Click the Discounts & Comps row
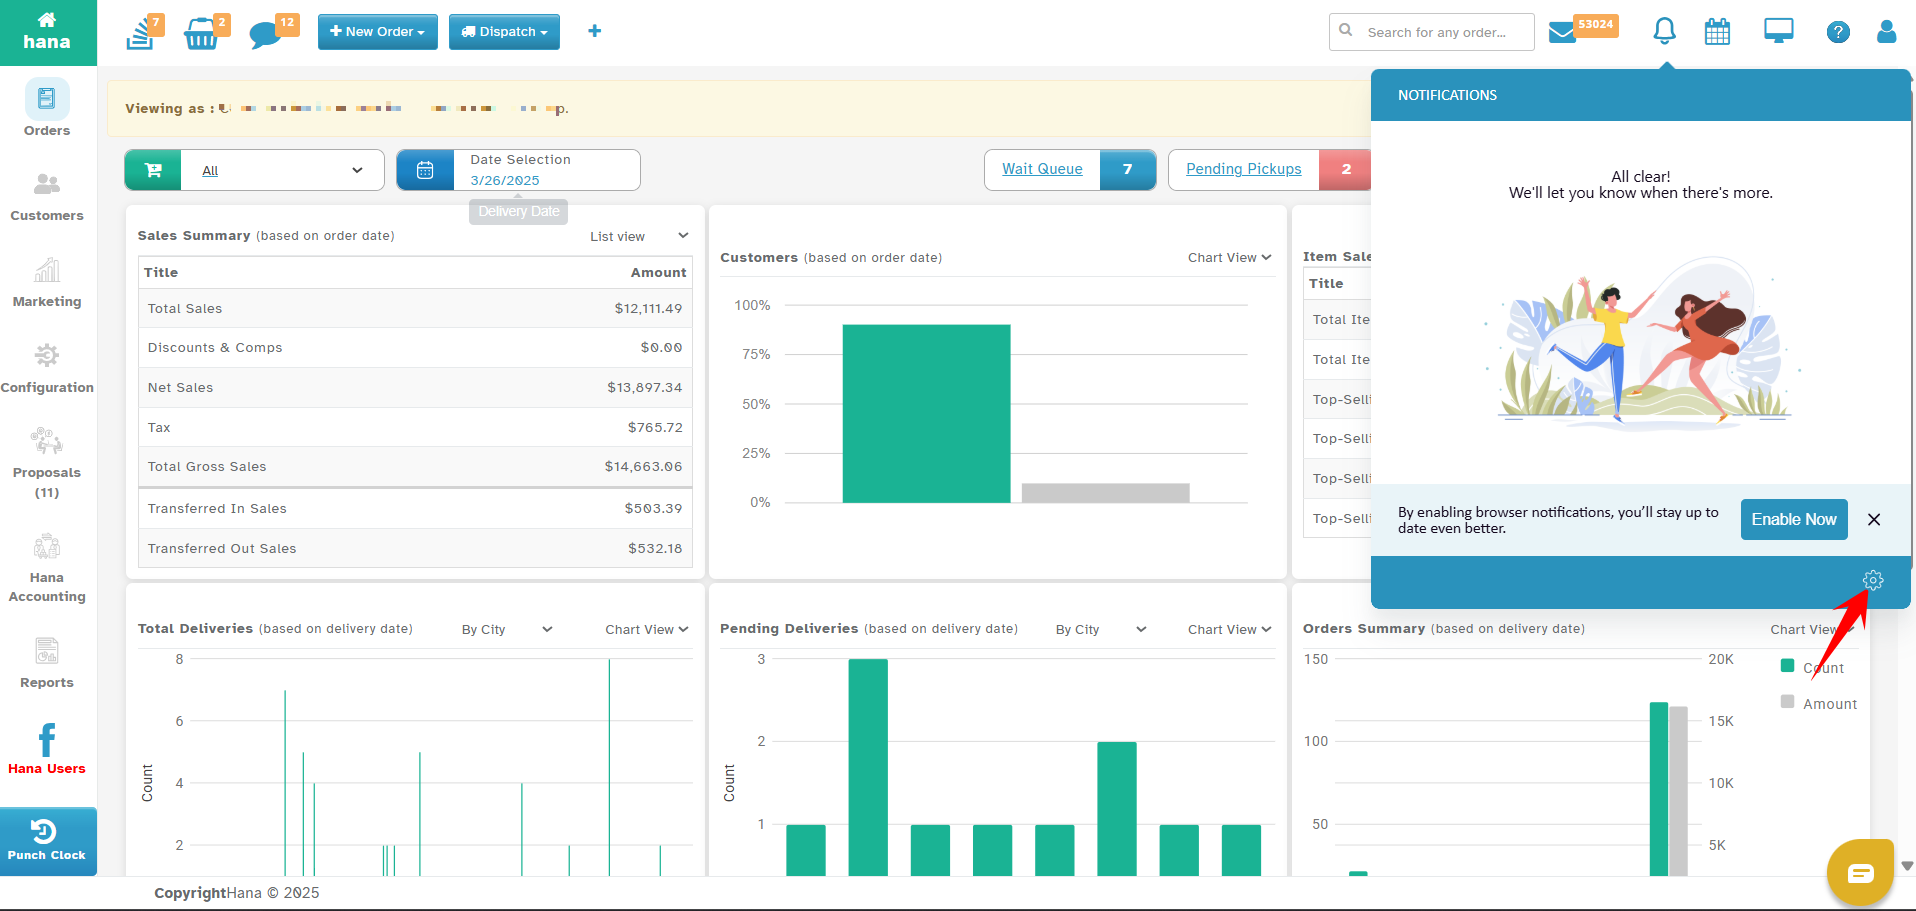Image resolution: width=1916 pixels, height=911 pixels. click(x=415, y=348)
